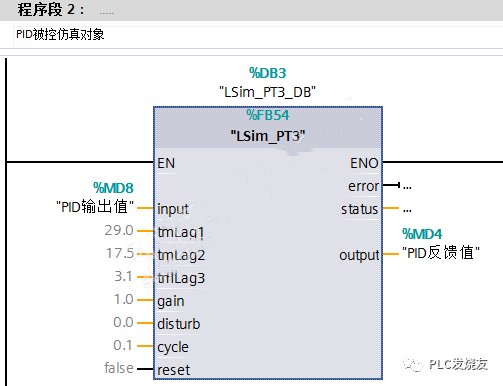The image size is (503, 386).
Task: Click the gain parameter label
Action: point(171,301)
